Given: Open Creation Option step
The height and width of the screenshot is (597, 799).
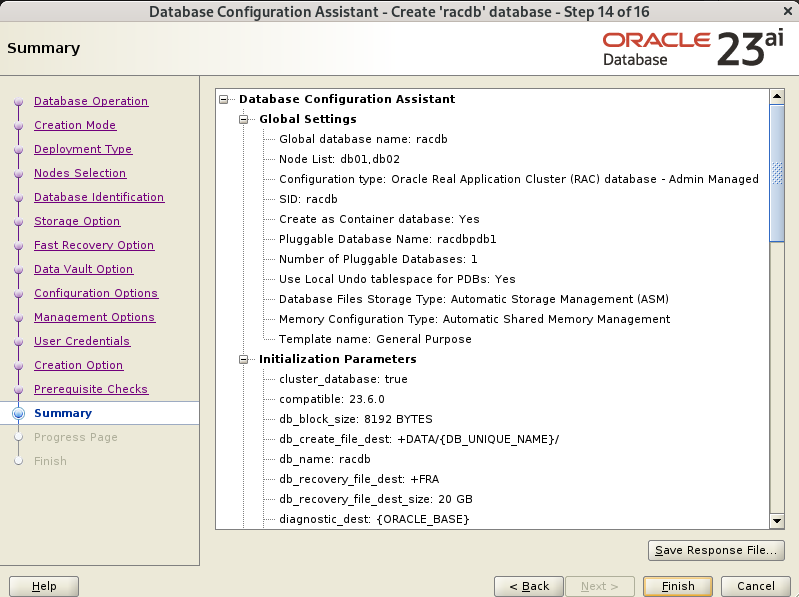Looking at the screenshot, I should tap(78, 365).
